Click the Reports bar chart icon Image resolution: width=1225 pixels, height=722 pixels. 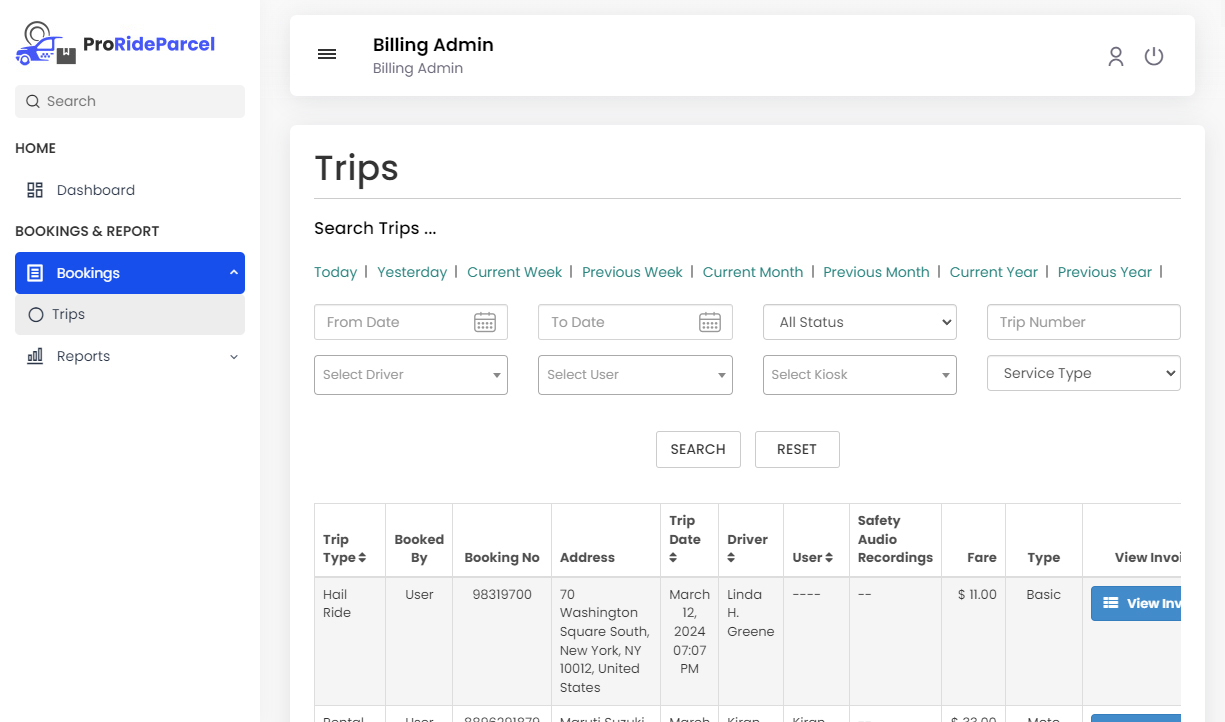pyautogui.click(x=35, y=356)
